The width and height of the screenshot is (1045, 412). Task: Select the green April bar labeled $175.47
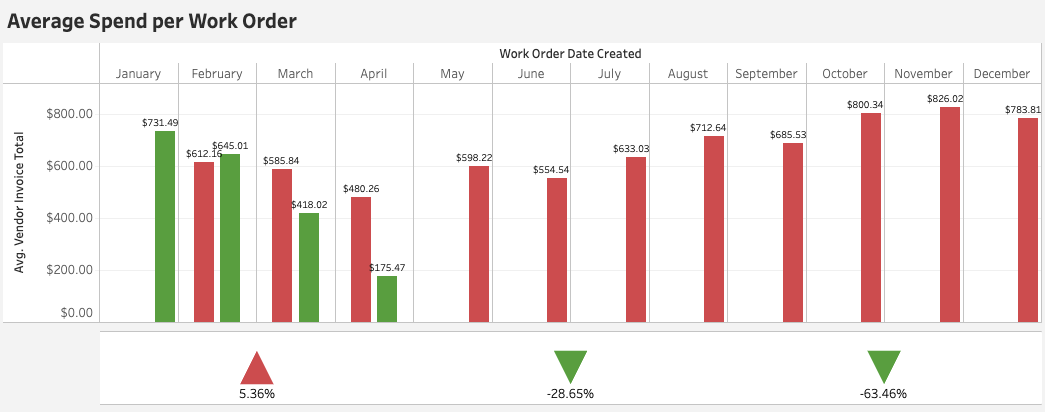tap(387, 299)
